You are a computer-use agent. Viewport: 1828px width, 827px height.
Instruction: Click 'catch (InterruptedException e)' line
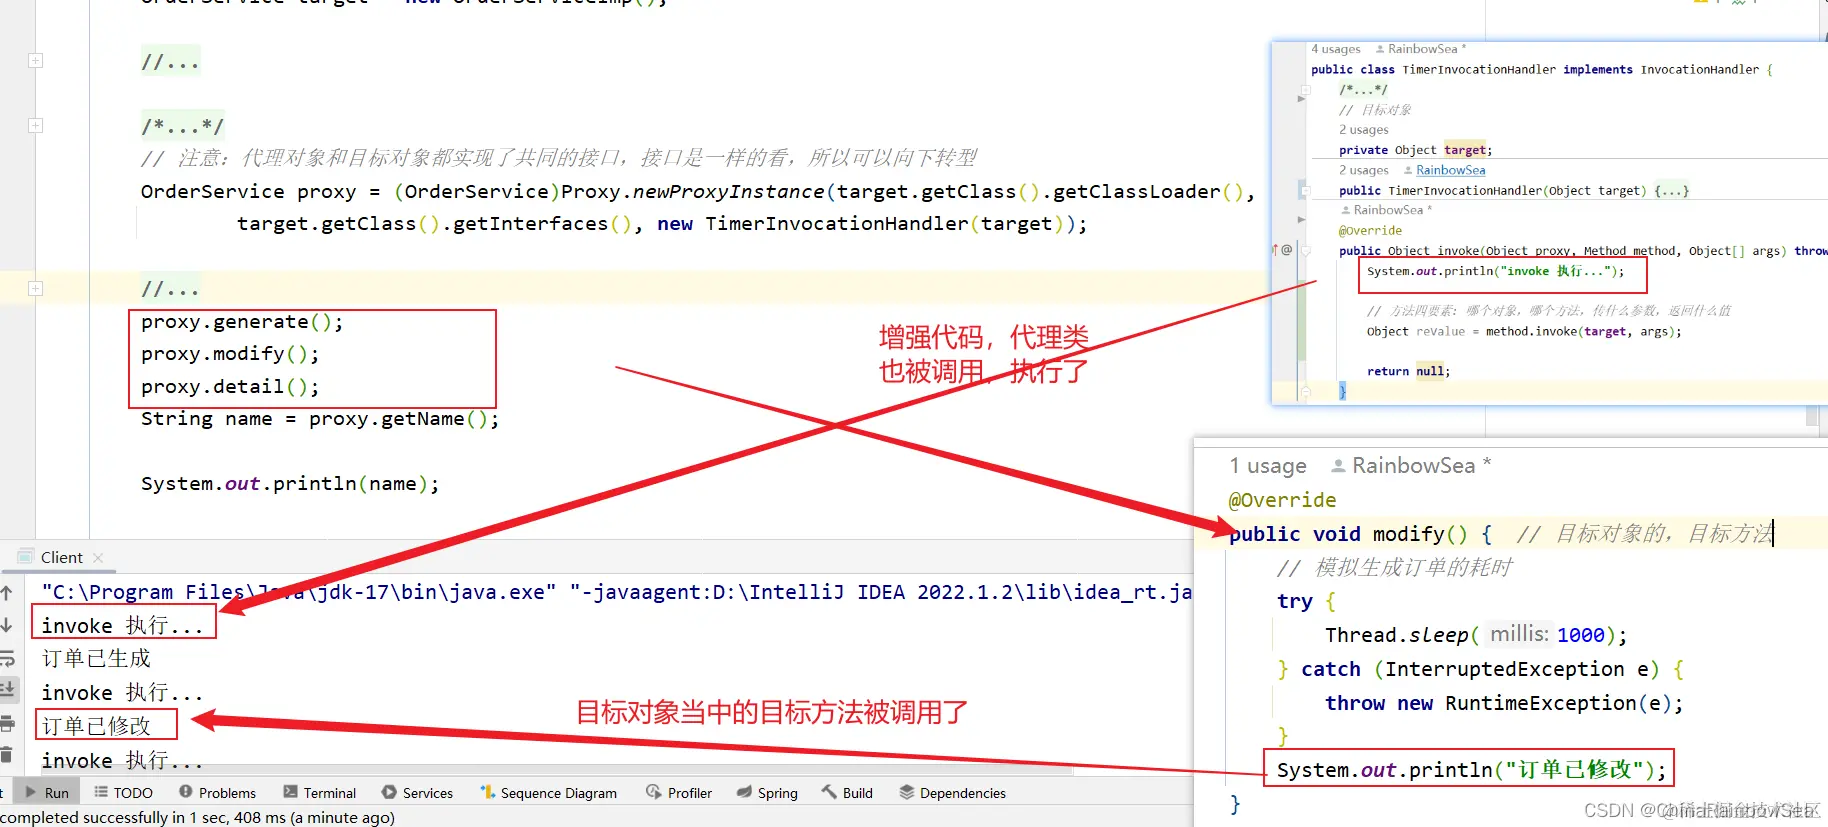pos(1480,669)
